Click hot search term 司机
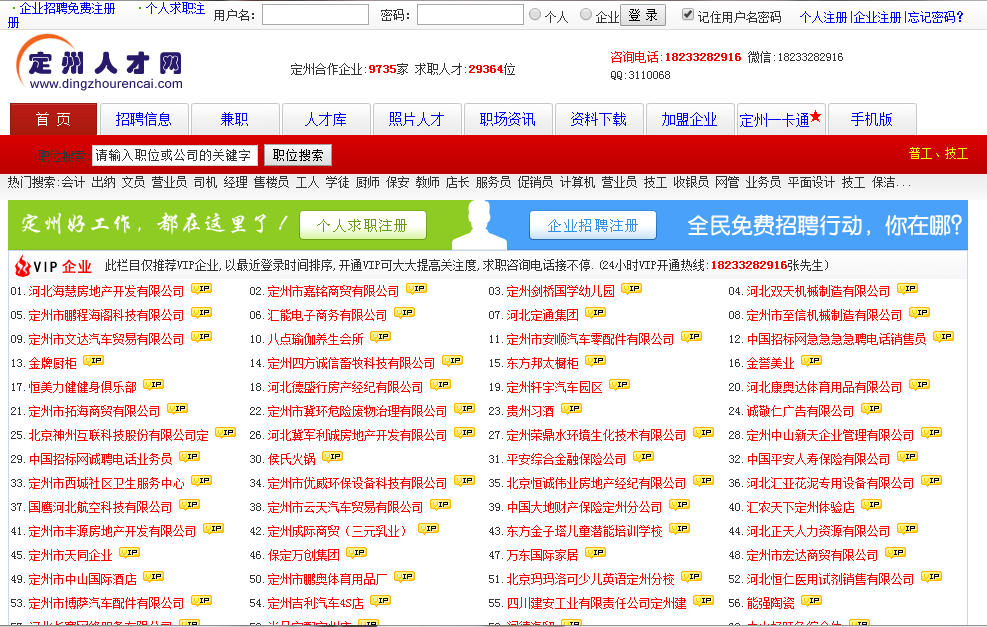This screenshot has height=627, width=987. [205, 183]
